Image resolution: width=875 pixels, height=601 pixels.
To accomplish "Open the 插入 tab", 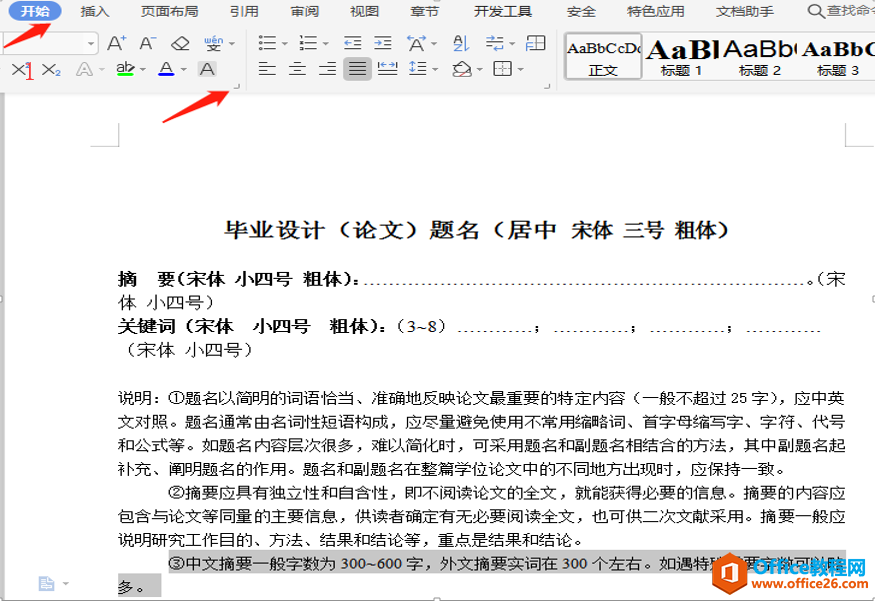I will (x=95, y=11).
